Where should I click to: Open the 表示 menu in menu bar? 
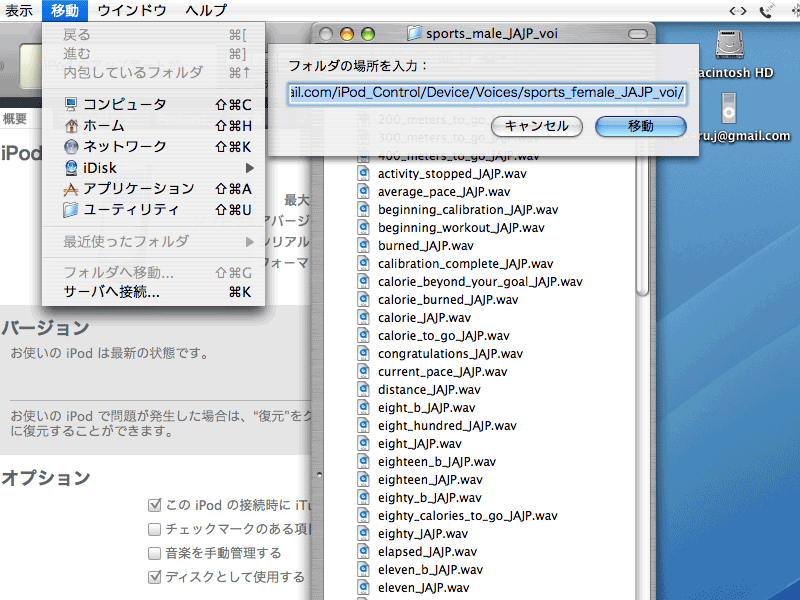pyautogui.click(x=19, y=10)
